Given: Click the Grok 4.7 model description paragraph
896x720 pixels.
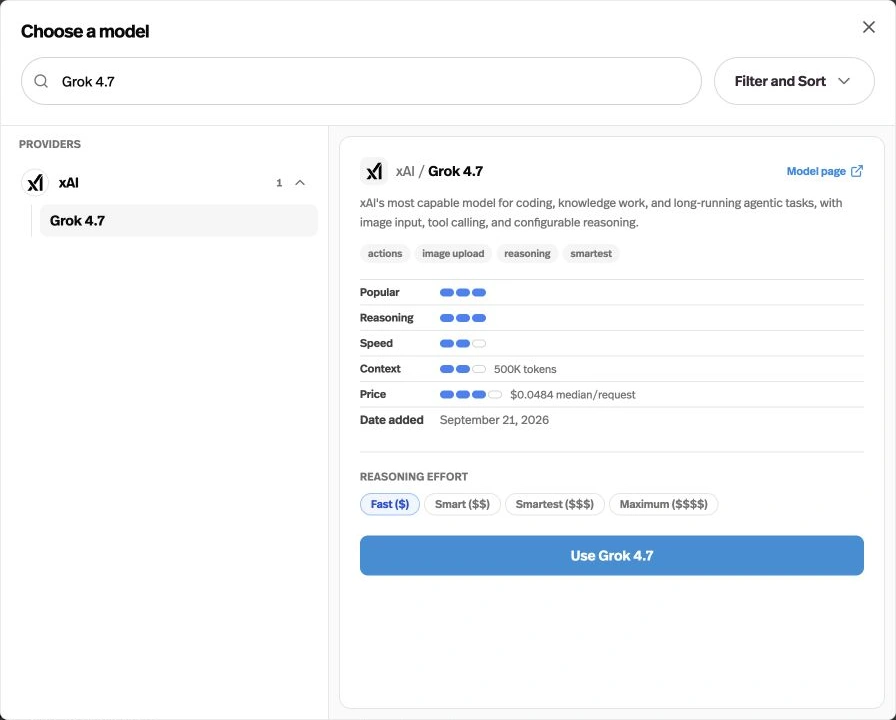Looking at the screenshot, I should click(601, 213).
